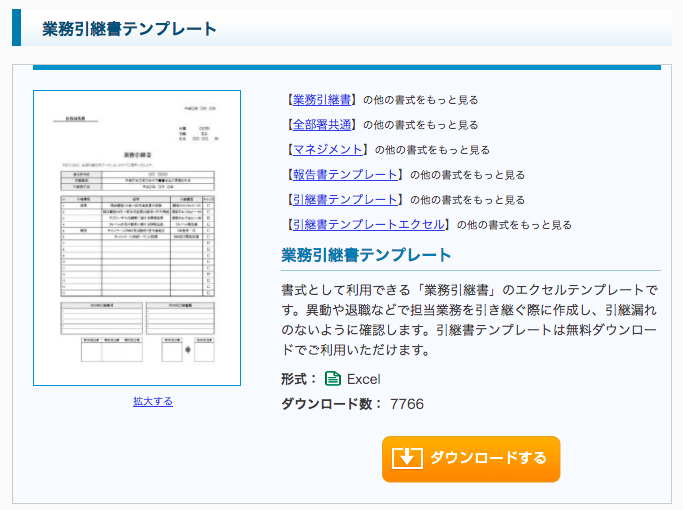This screenshot has height=510, width=683.
Task: Click the template description paragraph
Action: 470,320
